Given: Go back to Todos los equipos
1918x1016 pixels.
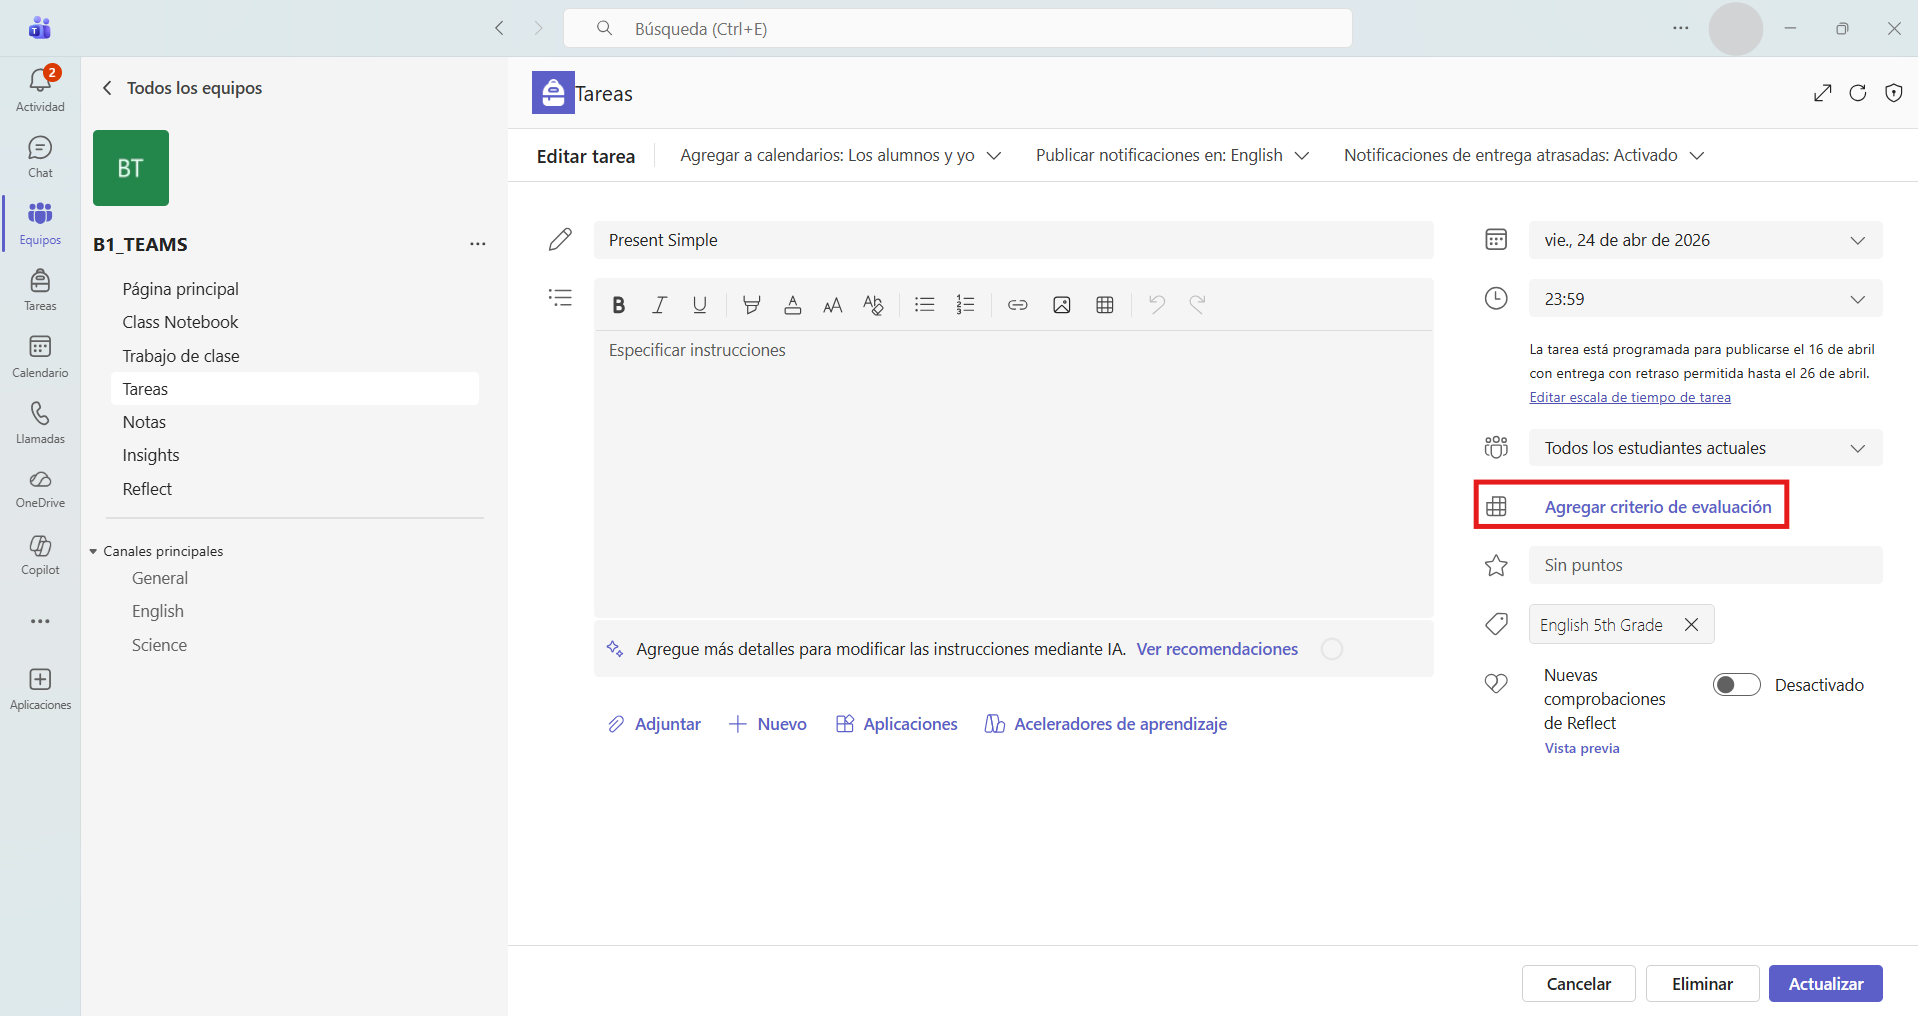Looking at the screenshot, I should point(182,88).
